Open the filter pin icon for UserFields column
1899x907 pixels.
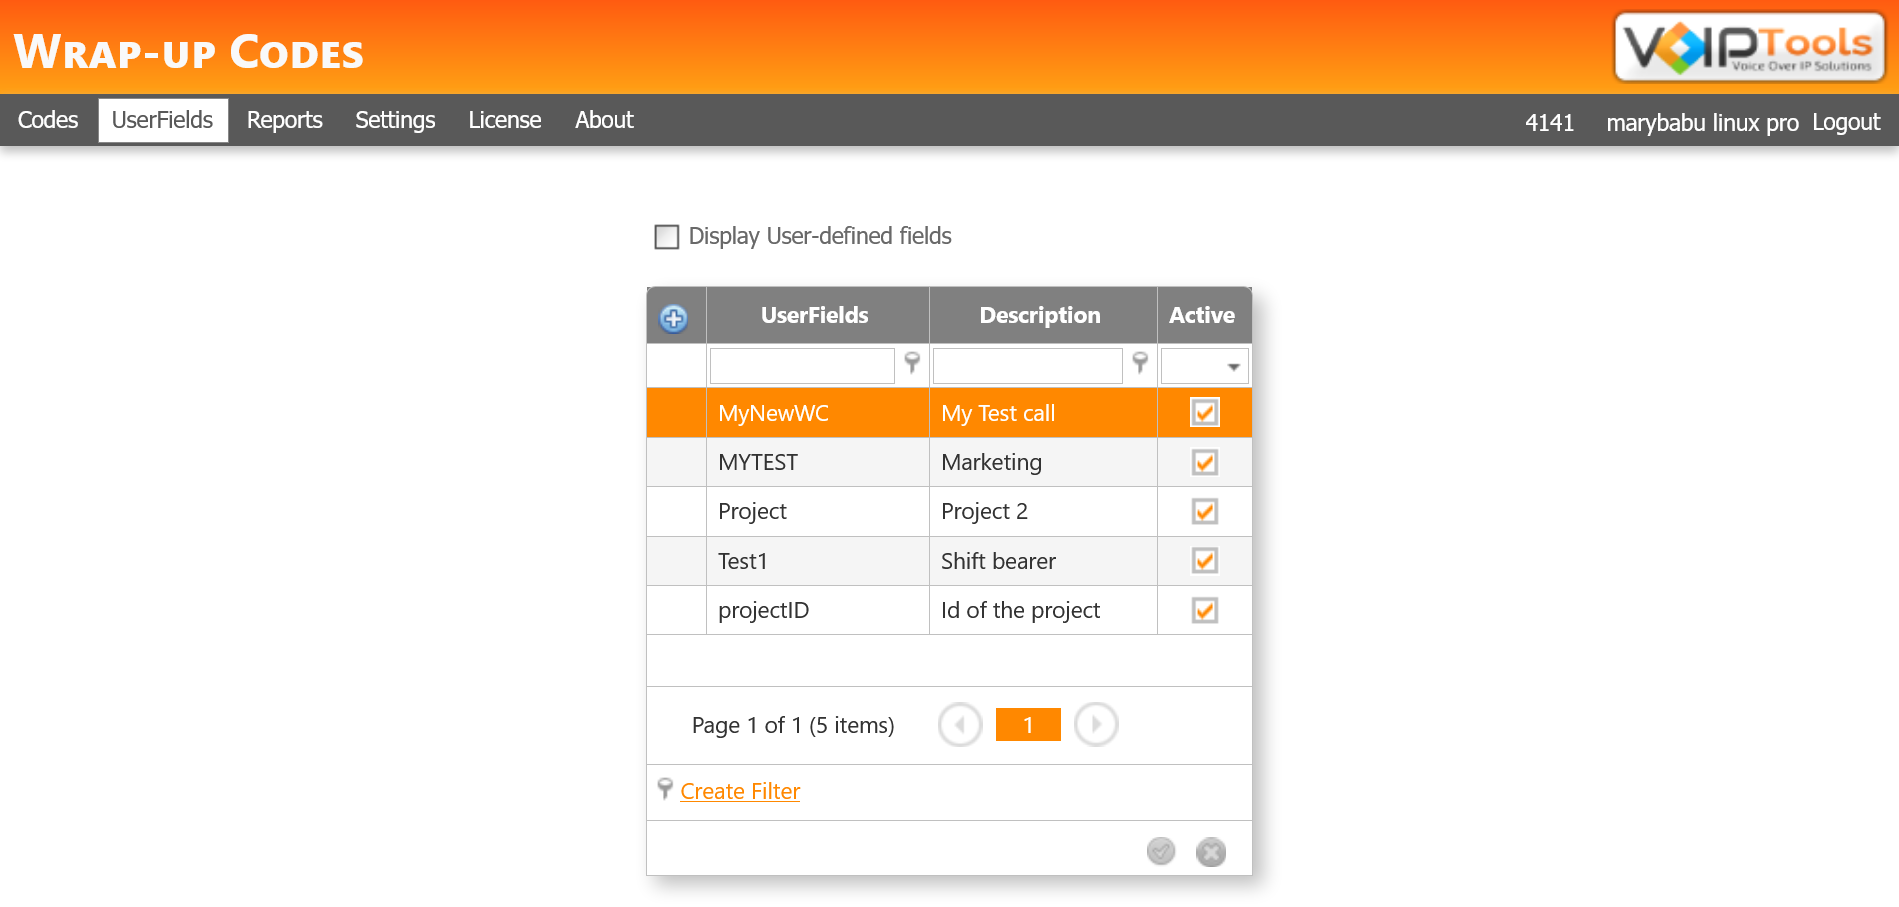911,364
